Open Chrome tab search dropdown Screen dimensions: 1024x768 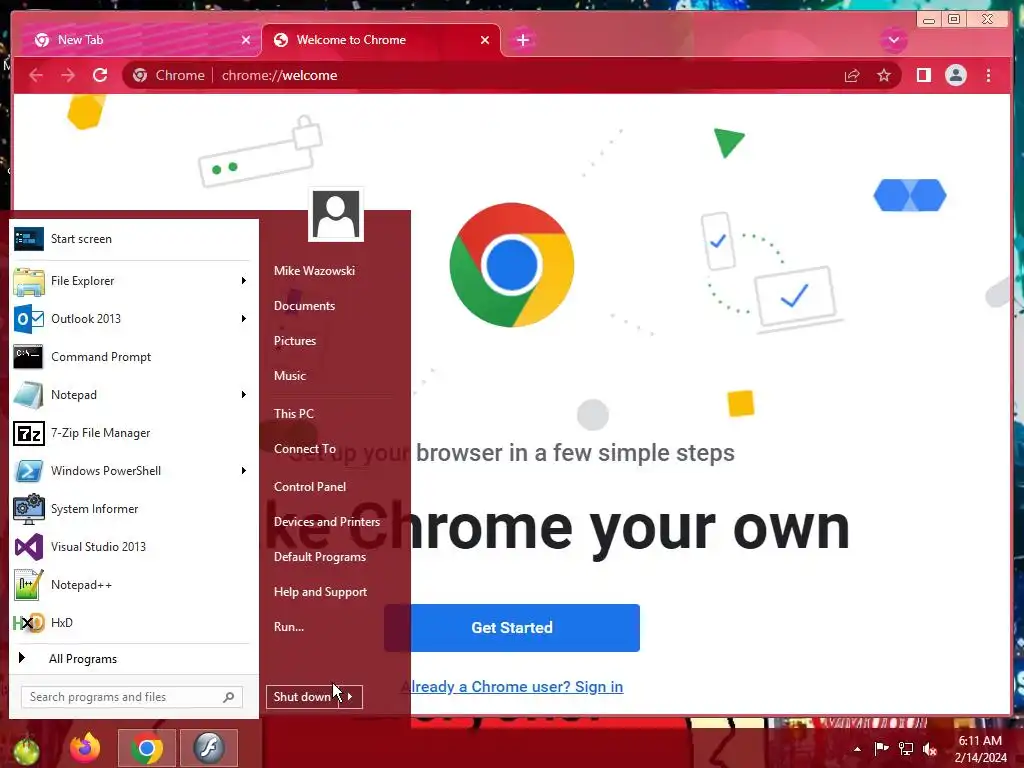893,40
